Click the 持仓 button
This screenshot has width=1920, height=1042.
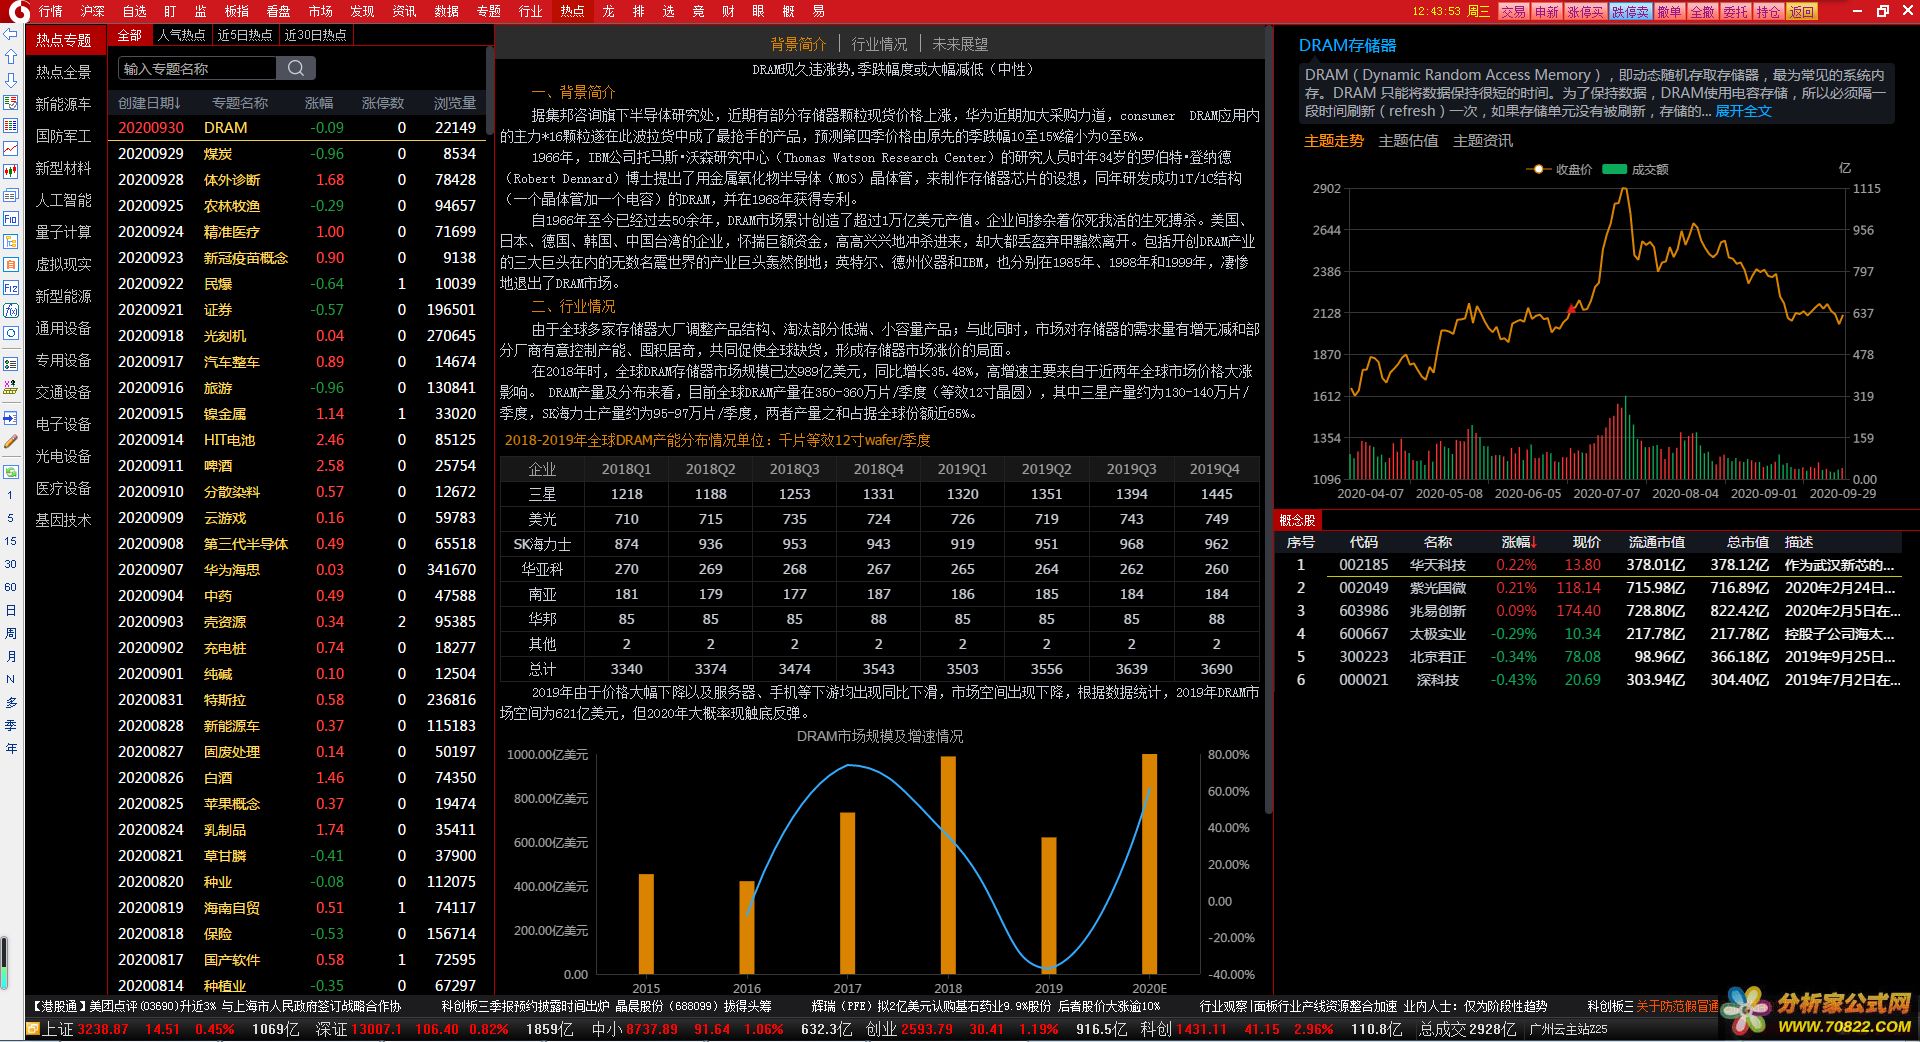coord(1768,11)
